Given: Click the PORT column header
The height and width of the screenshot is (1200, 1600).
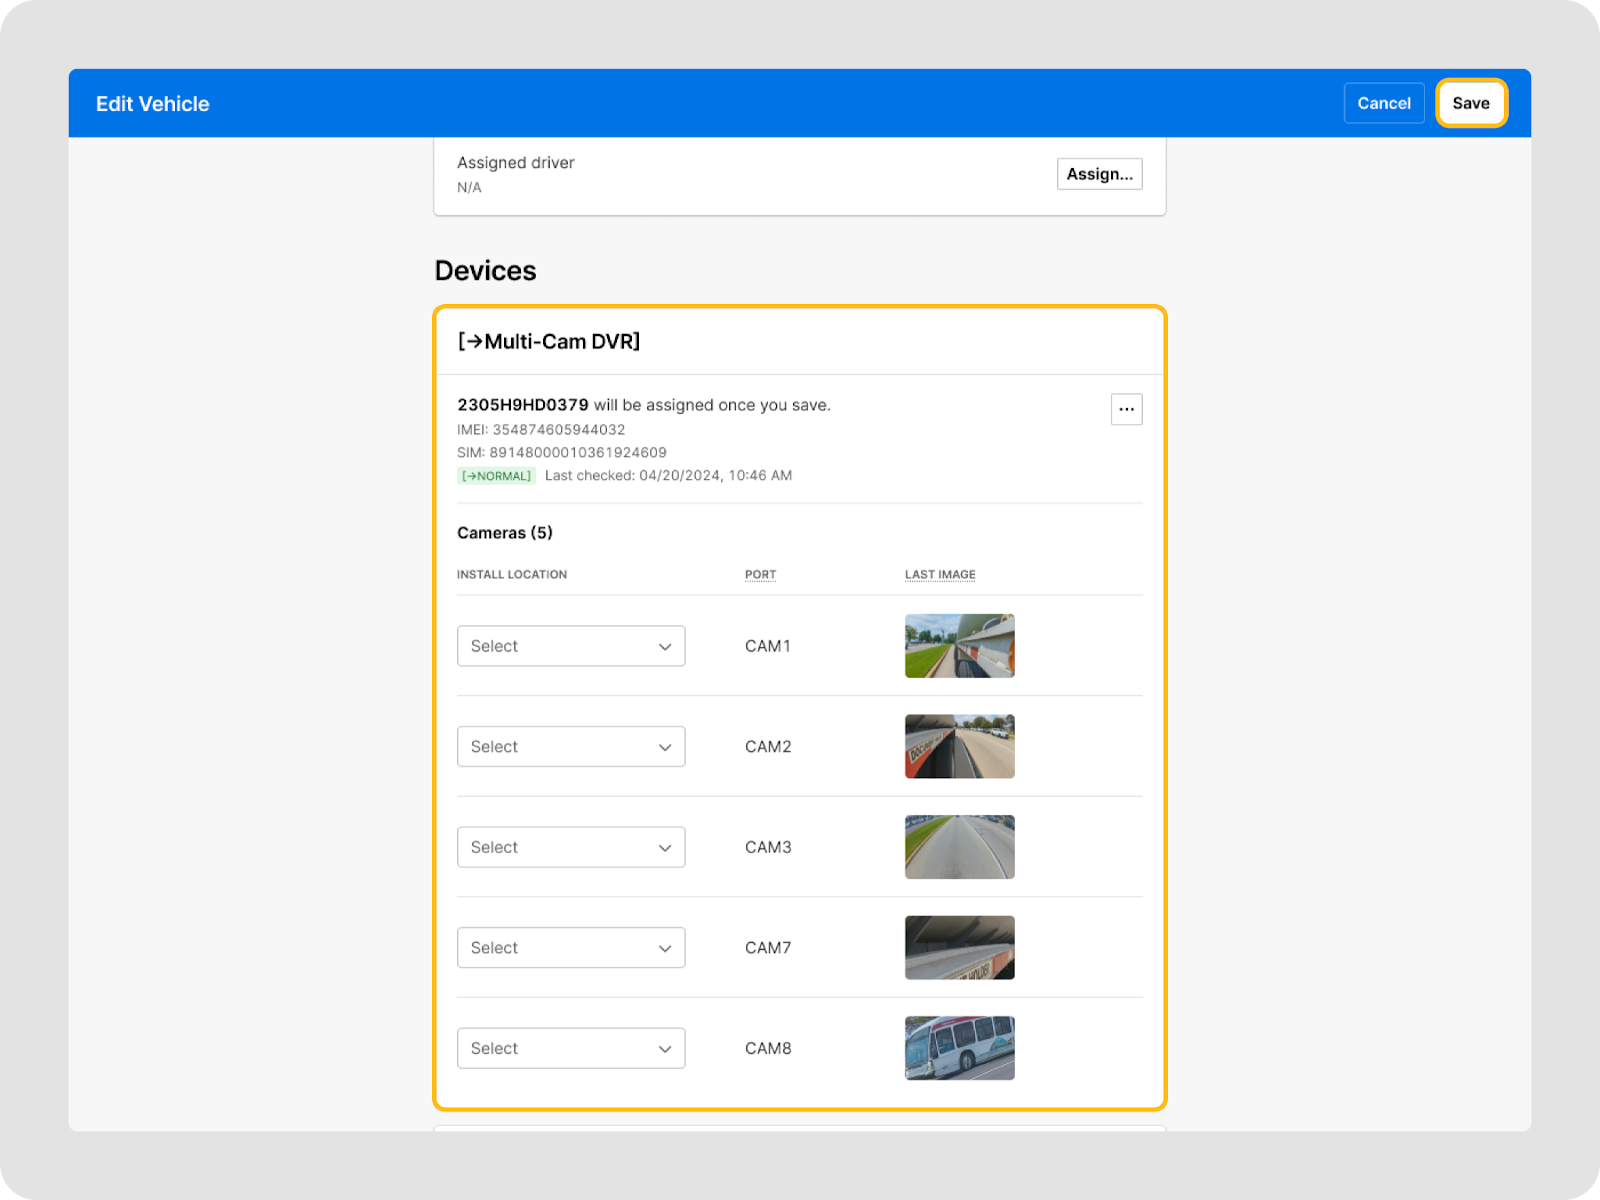Looking at the screenshot, I should click(760, 575).
